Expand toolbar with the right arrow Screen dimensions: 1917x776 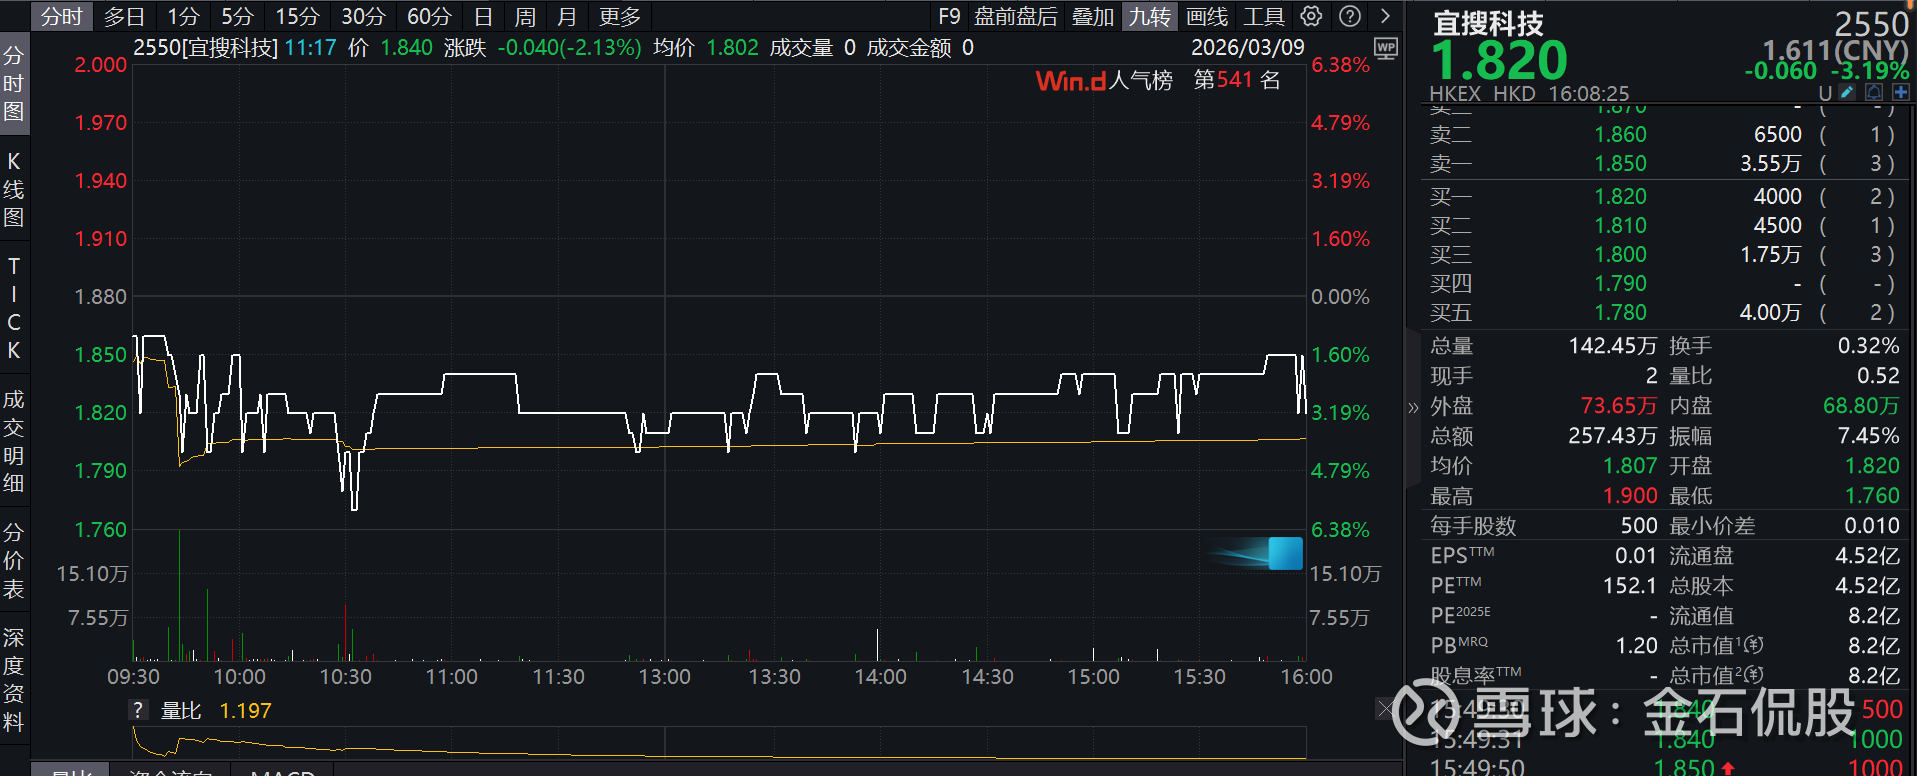tap(1385, 16)
